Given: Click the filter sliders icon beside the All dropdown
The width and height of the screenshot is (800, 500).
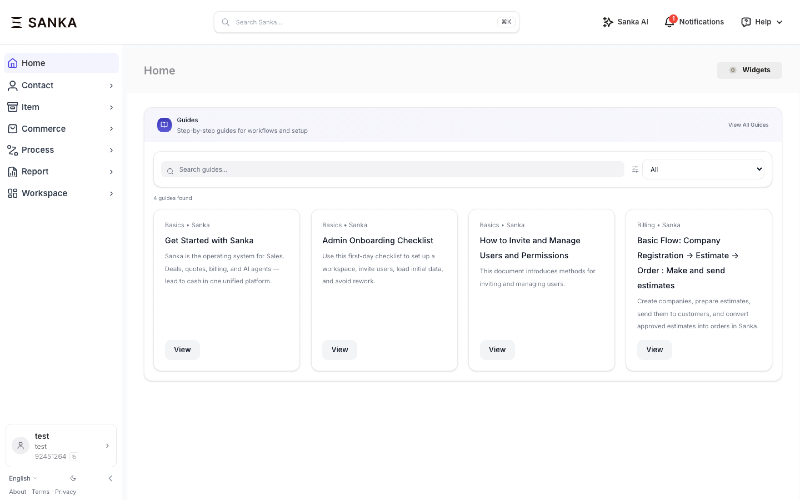Looking at the screenshot, I should [x=635, y=169].
